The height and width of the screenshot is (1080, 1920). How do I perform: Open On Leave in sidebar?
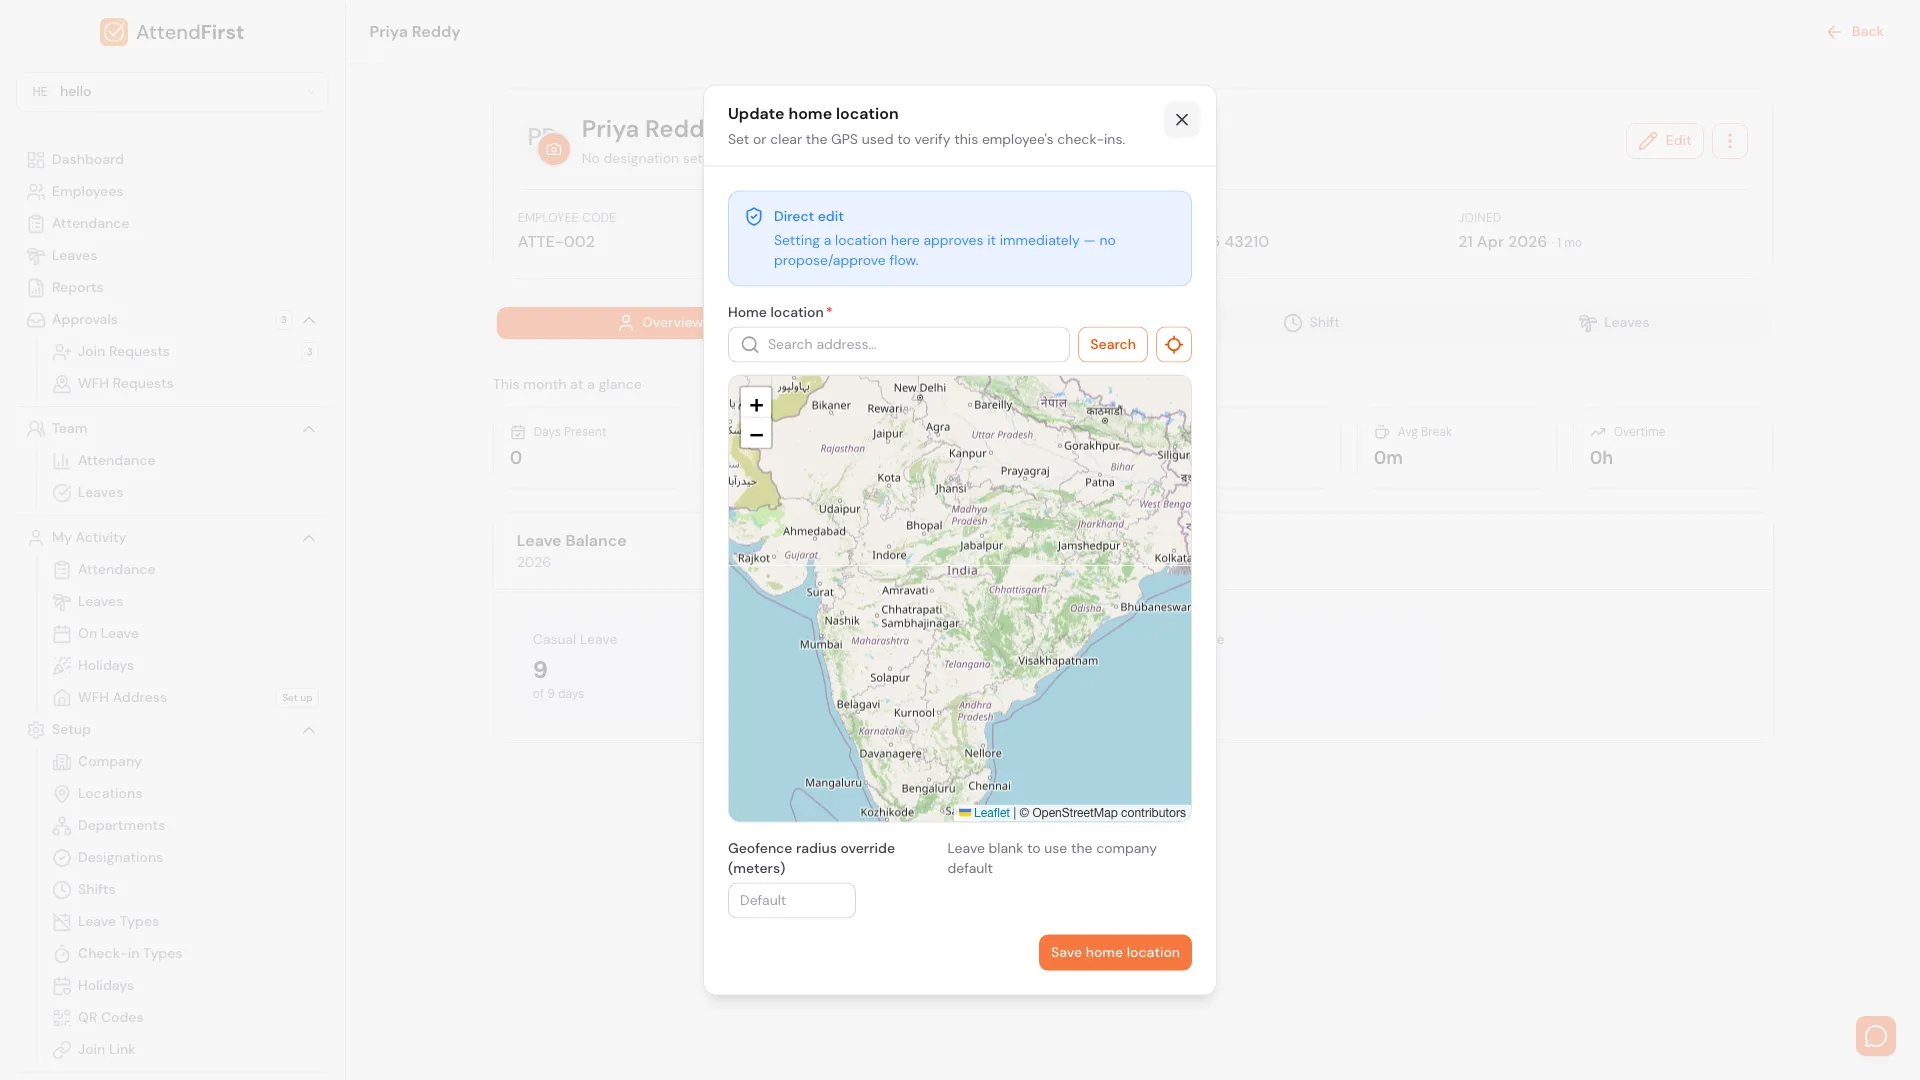point(108,633)
